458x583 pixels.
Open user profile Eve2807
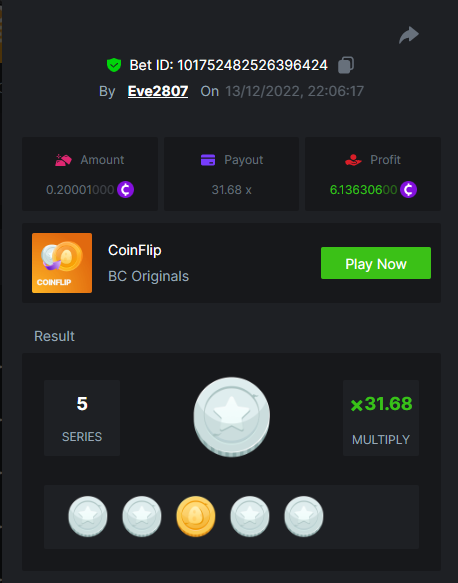pyautogui.click(x=158, y=91)
